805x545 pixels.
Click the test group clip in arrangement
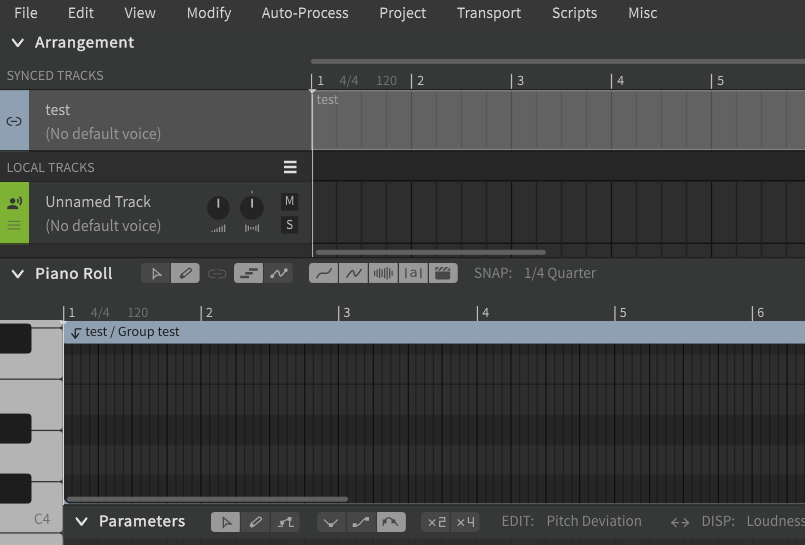559,121
